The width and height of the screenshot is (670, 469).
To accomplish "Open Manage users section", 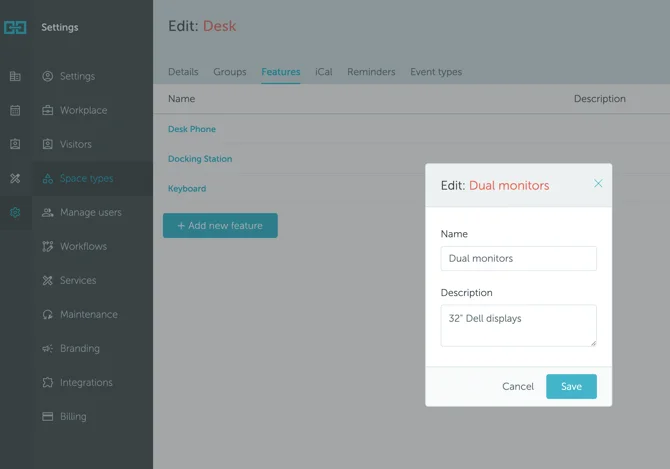I will pos(90,212).
